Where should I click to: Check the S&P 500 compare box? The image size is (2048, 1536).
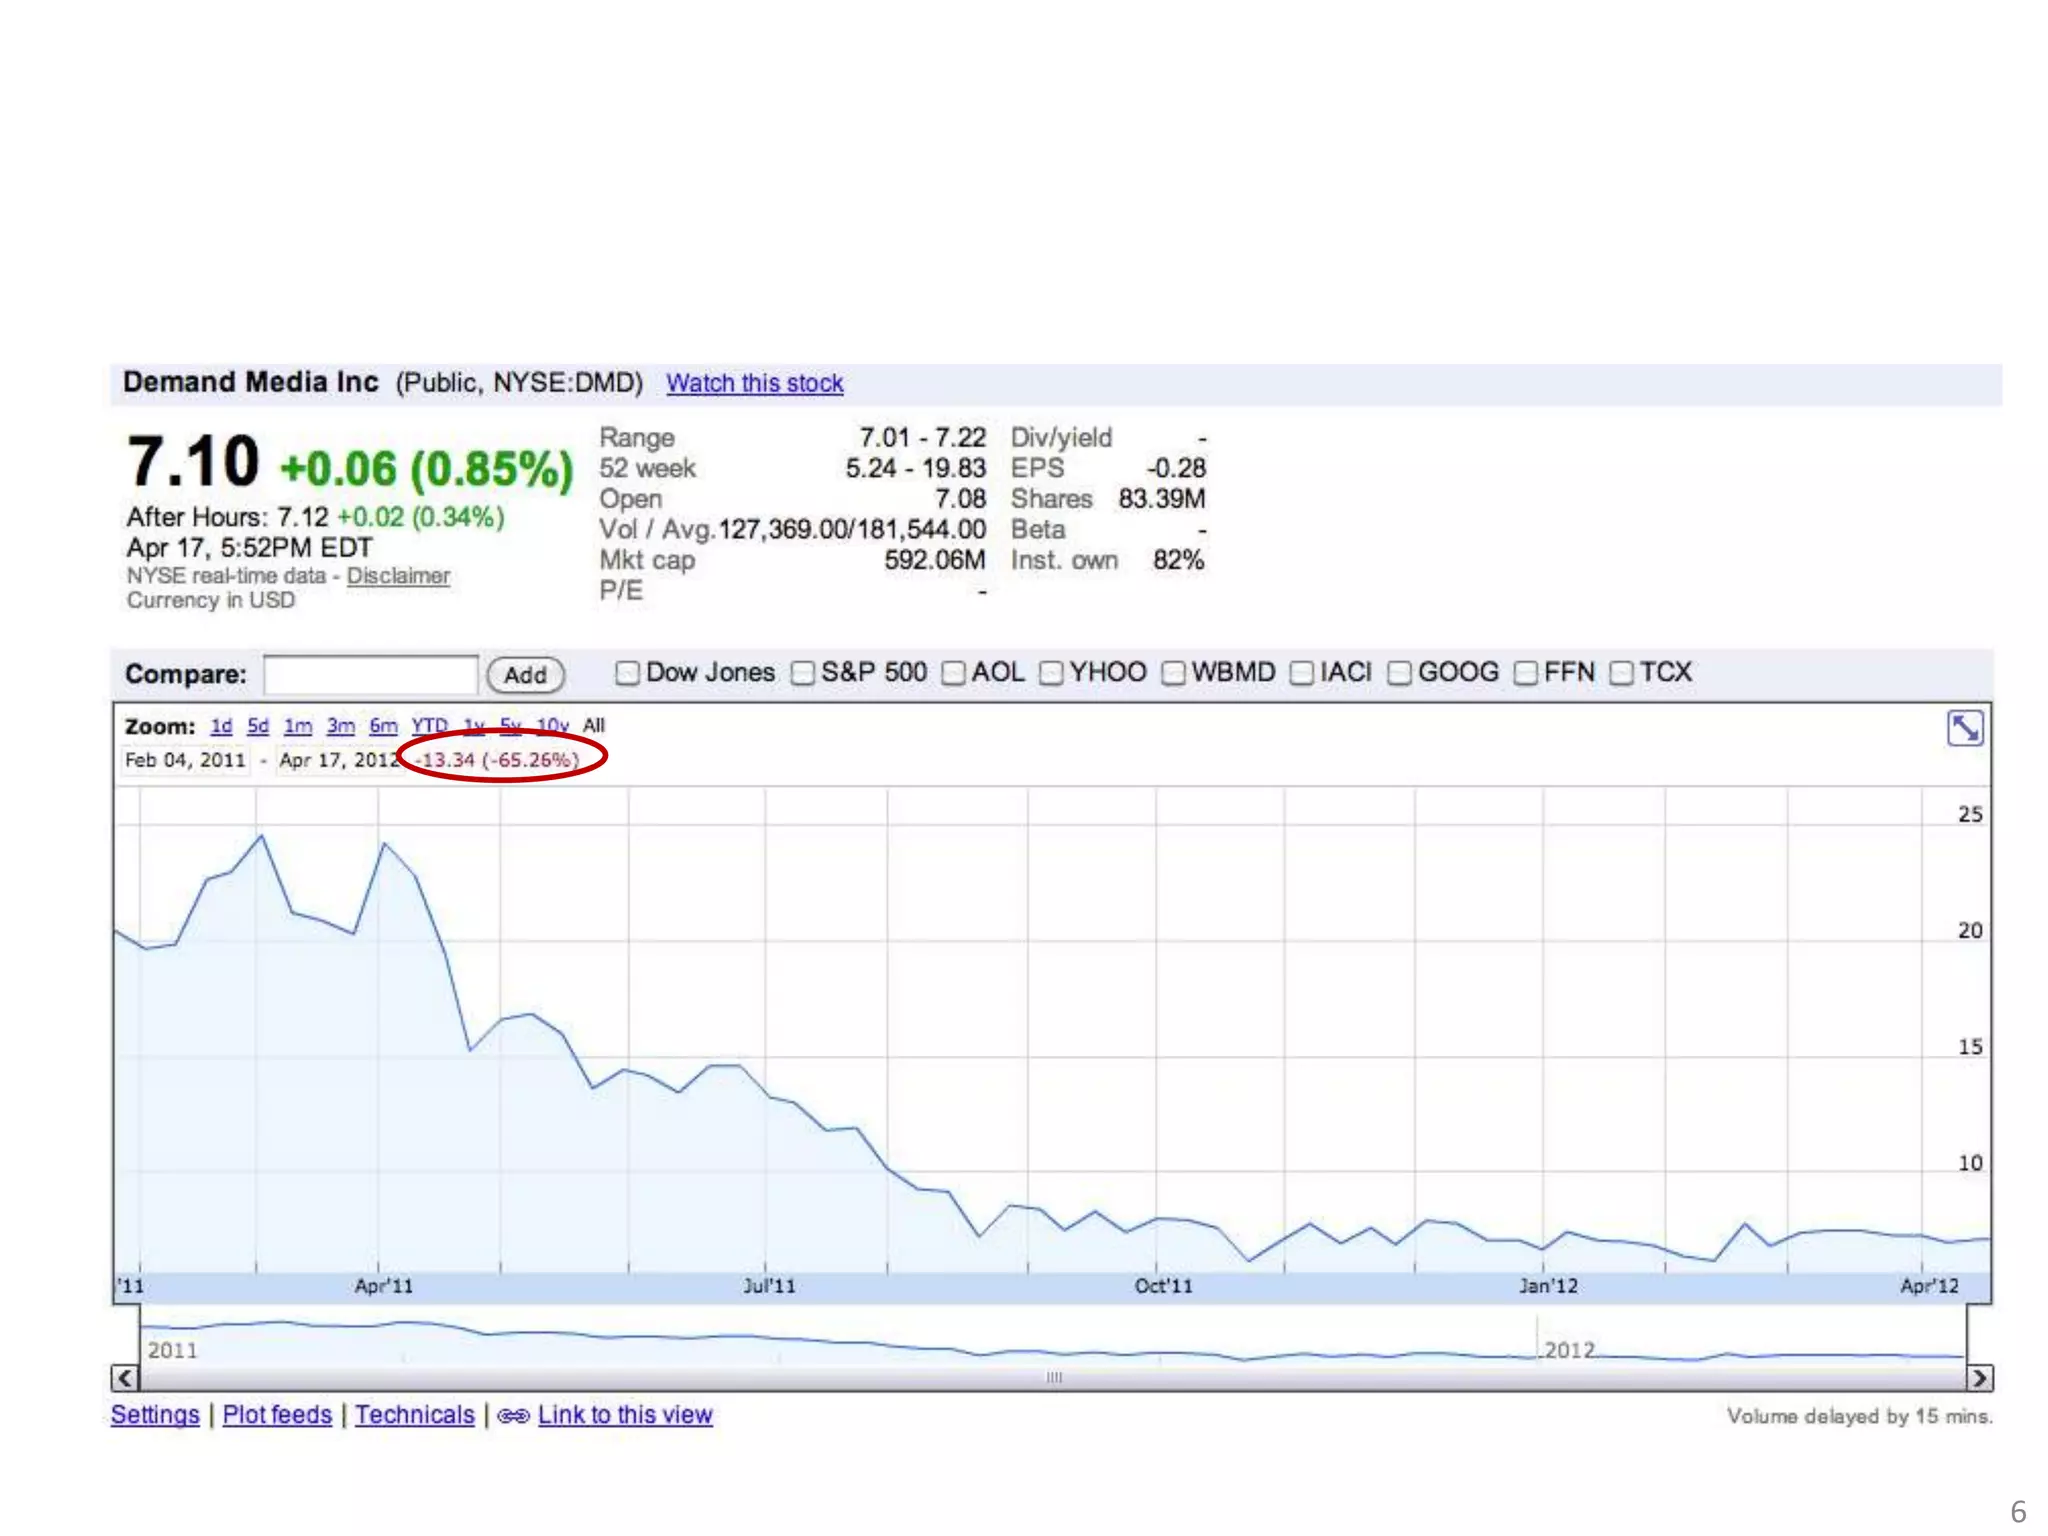point(802,673)
